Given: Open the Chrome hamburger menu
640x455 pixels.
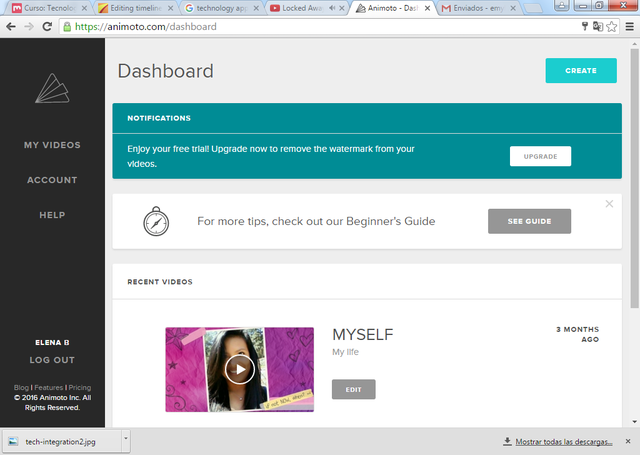Looking at the screenshot, I should click(x=630, y=27).
